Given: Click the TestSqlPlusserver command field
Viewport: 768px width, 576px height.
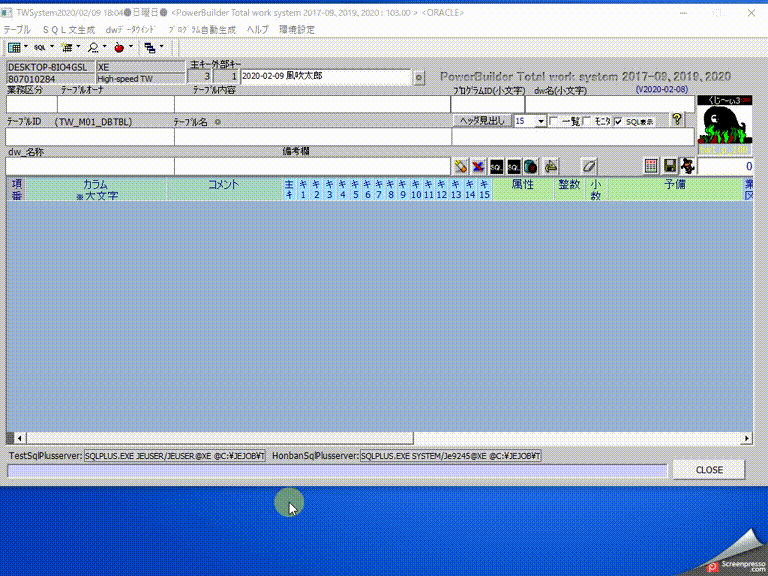Looking at the screenshot, I should pos(175,456).
